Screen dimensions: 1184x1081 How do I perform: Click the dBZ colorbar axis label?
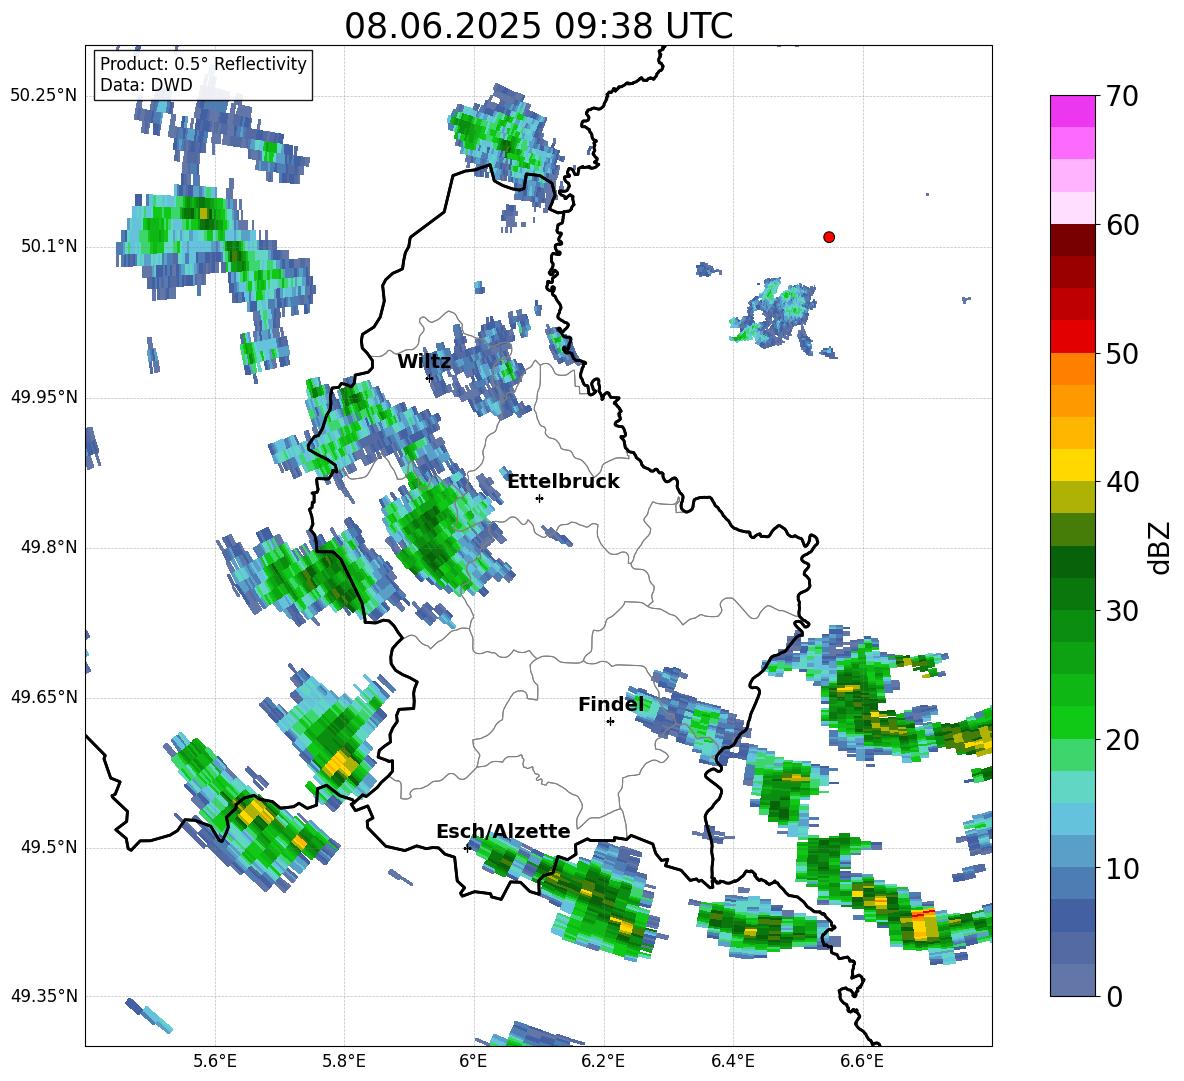1161,547
